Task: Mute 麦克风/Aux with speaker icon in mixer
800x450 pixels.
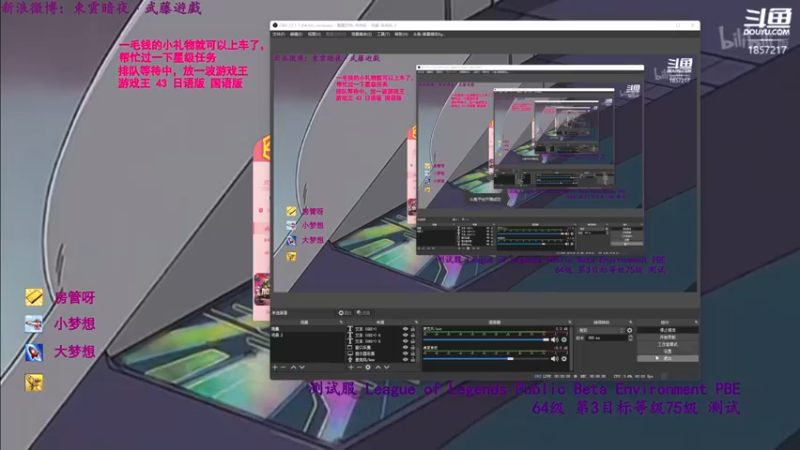Action: 555,340
